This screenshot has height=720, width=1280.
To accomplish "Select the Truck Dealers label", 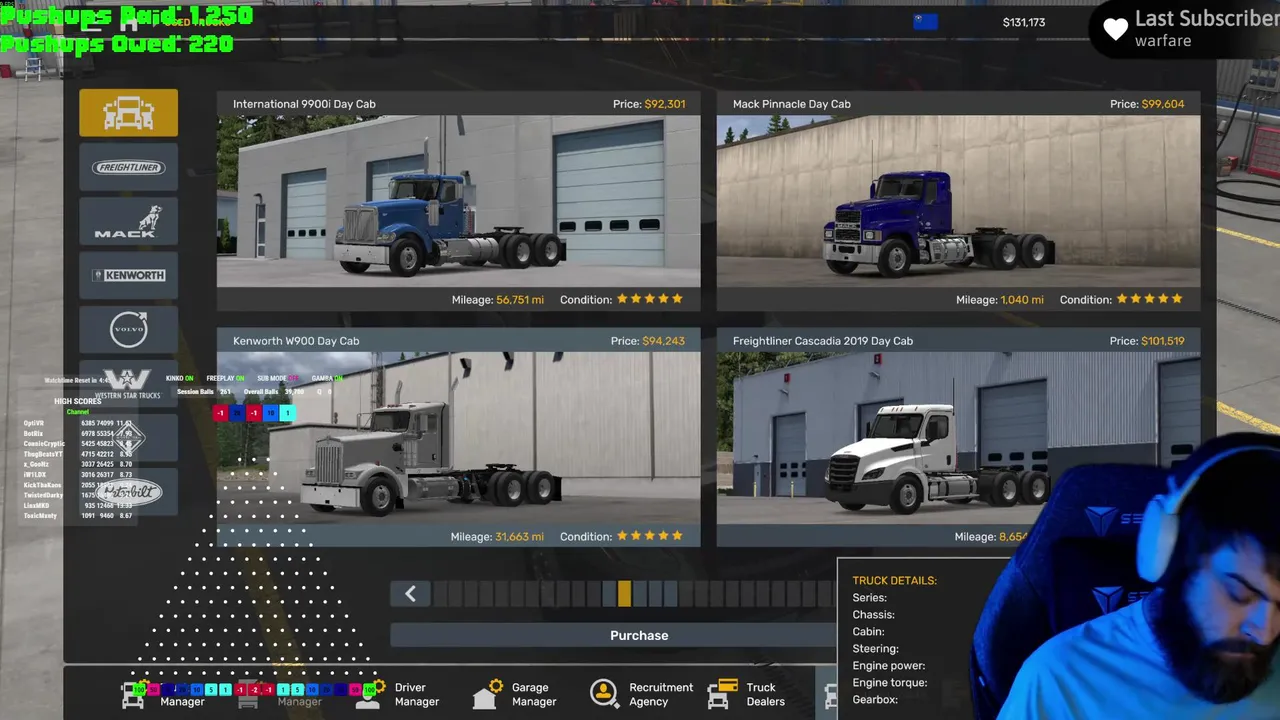I will 766,695.
